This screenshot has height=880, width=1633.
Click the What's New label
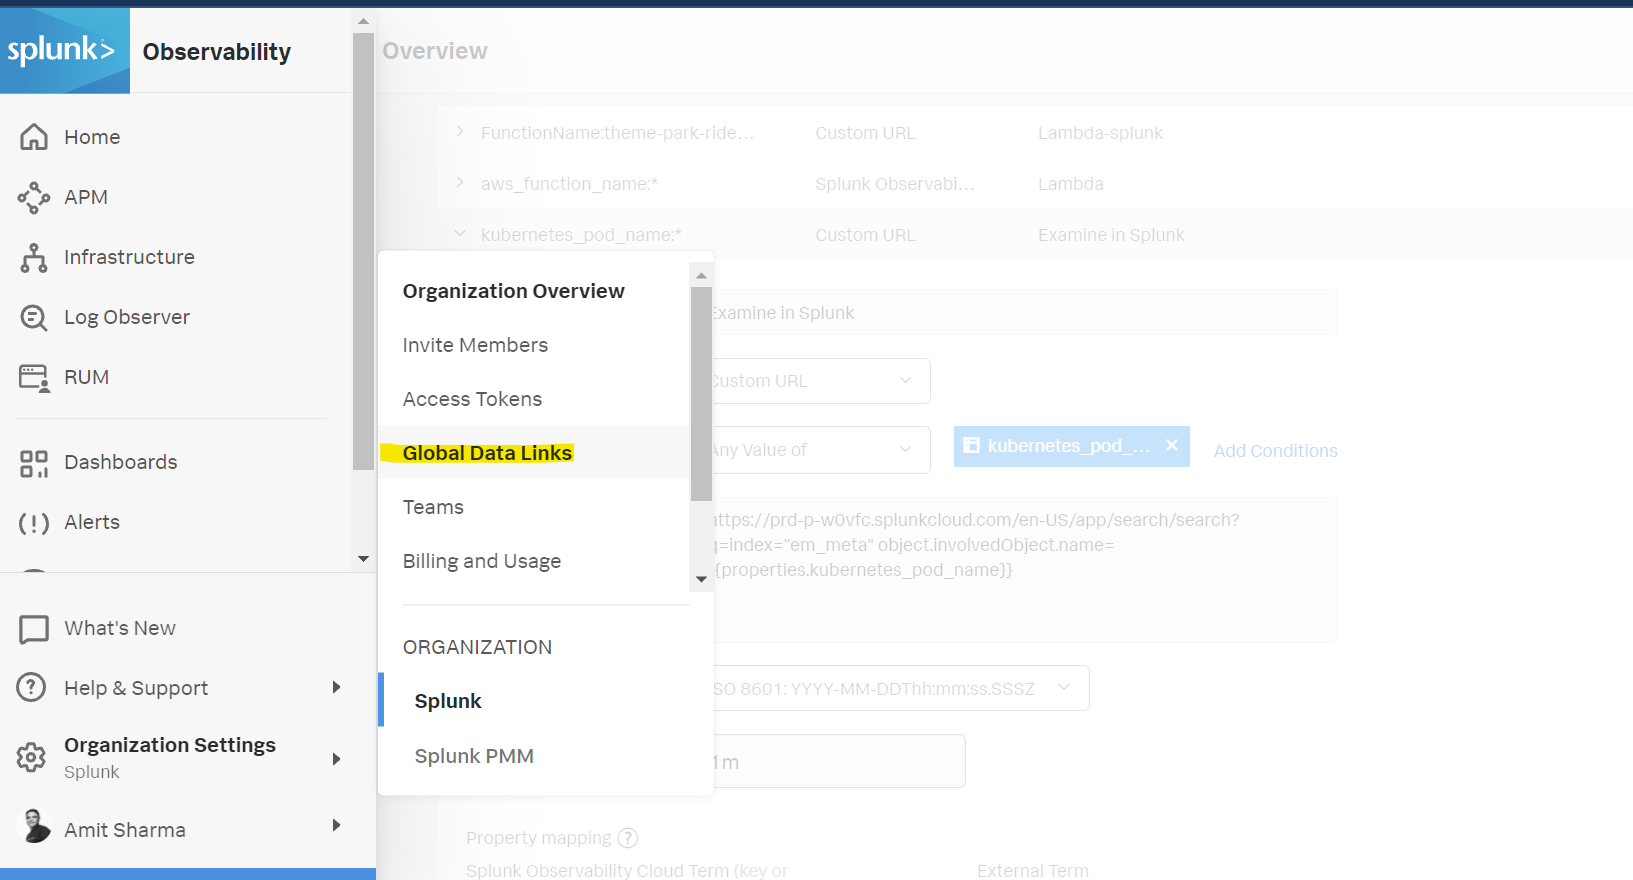[120, 628]
